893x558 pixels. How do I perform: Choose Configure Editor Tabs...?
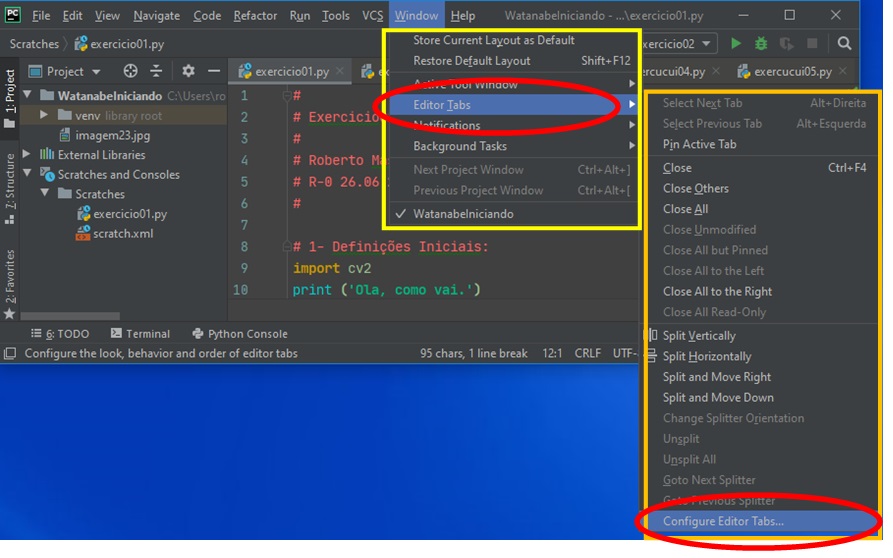click(723, 521)
